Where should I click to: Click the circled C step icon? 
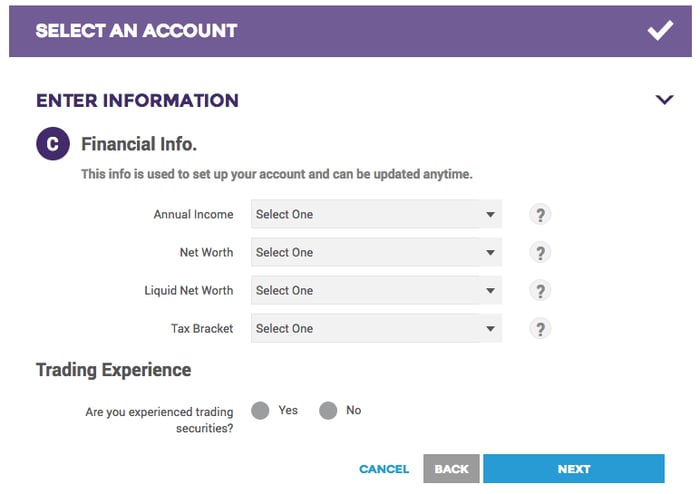(52, 144)
